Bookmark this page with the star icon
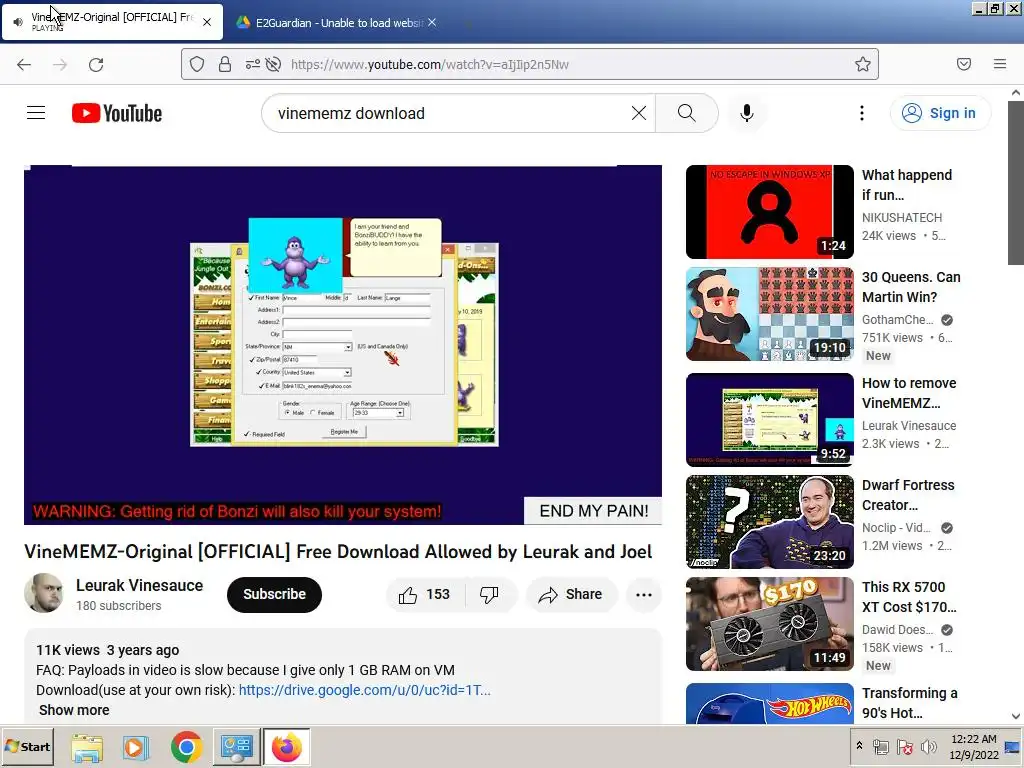This screenshot has width=1024, height=768. pos(863,64)
